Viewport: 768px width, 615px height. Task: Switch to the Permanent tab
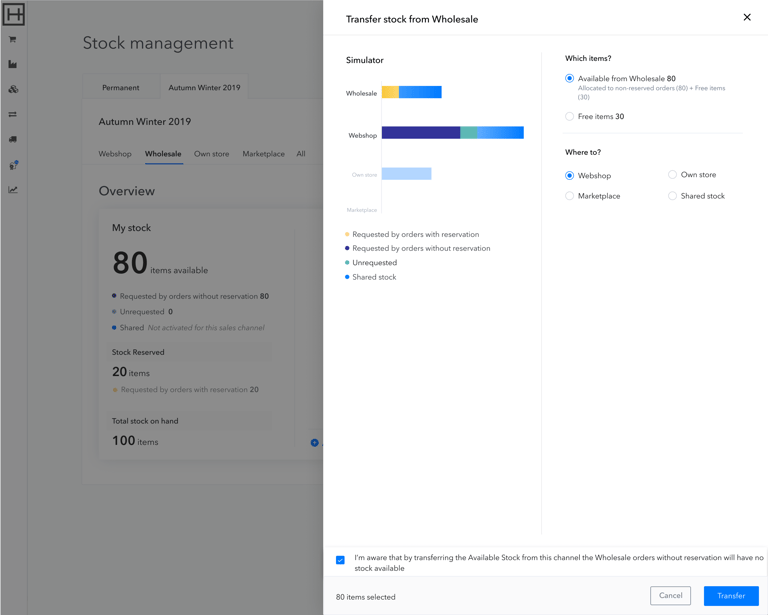click(x=121, y=88)
